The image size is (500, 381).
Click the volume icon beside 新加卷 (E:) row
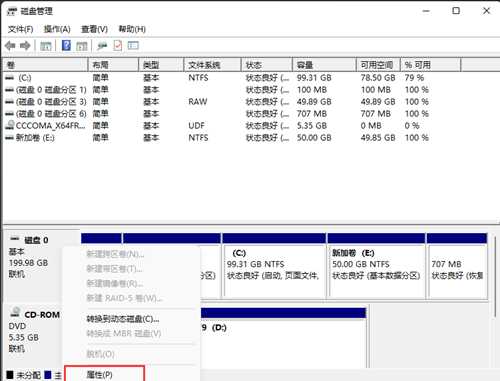[10, 138]
